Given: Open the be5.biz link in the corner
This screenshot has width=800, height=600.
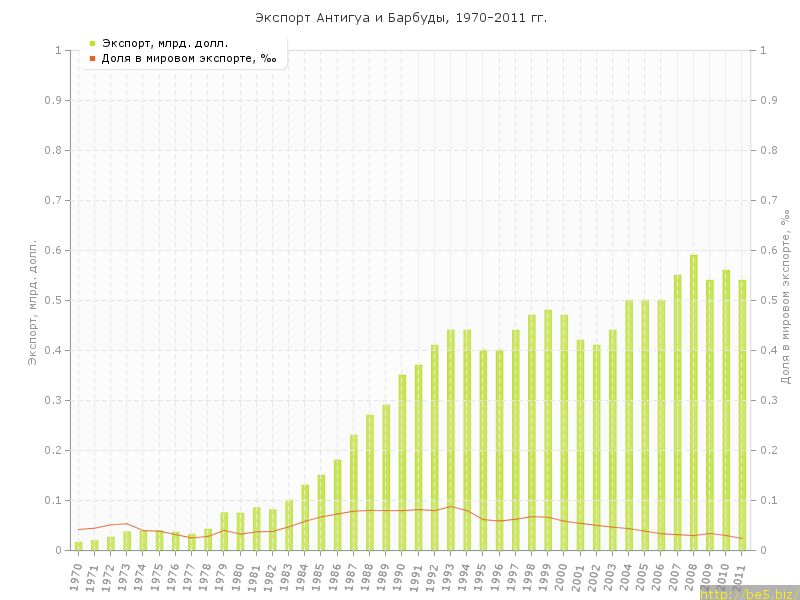Looking at the screenshot, I should pos(750,593).
